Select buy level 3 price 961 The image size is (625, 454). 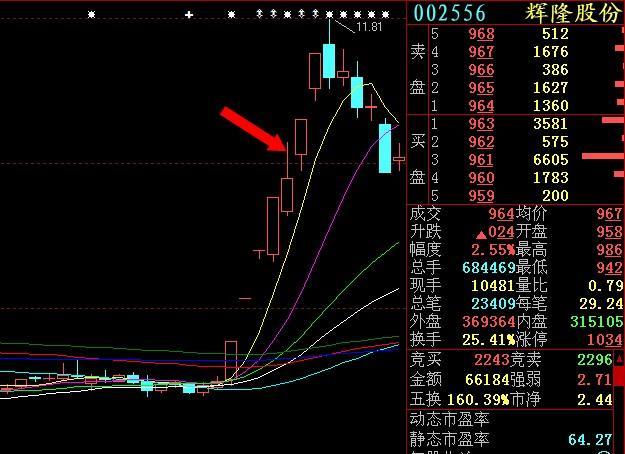click(481, 160)
